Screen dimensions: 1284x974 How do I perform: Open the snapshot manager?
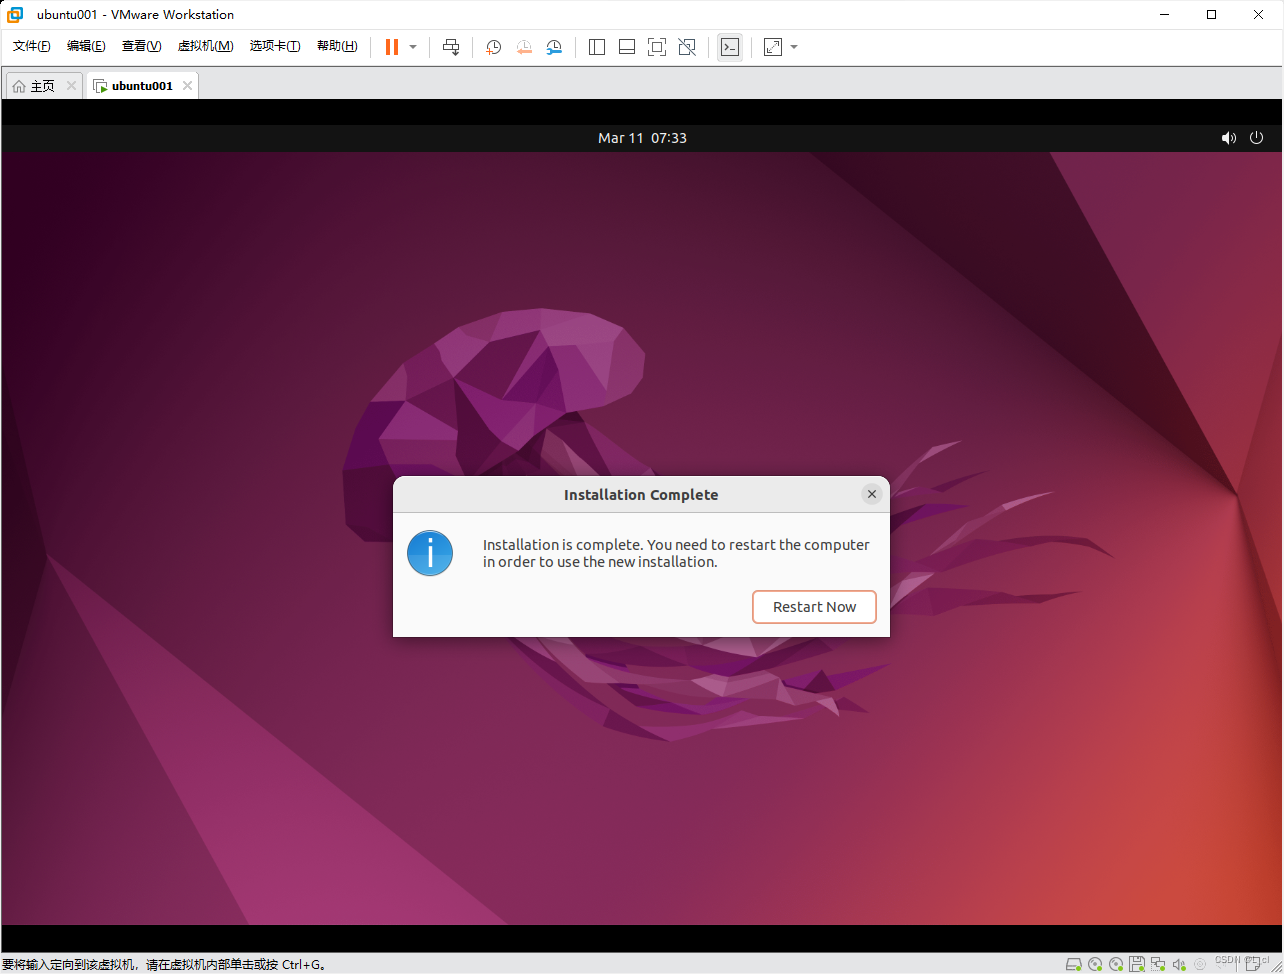click(554, 47)
